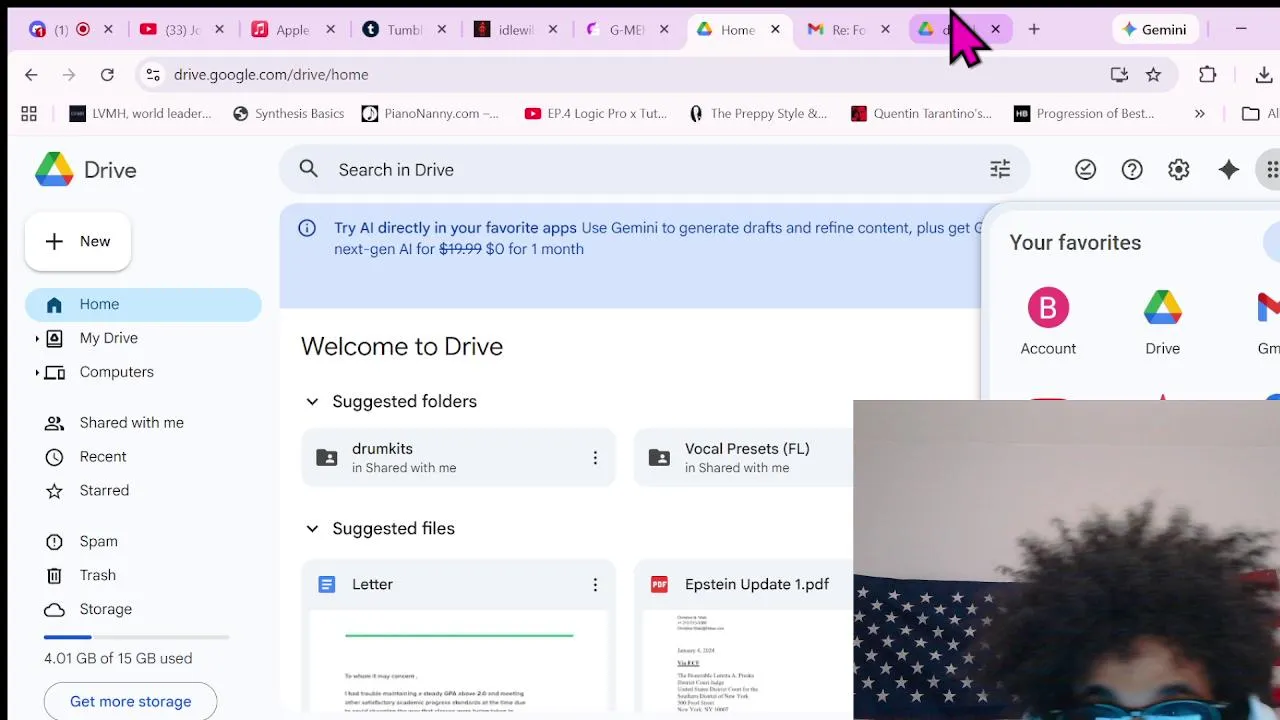Open the Vocal Presets (FL) folder
The image size is (1280, 720).
pyautogui.click(x=744, y=458)
